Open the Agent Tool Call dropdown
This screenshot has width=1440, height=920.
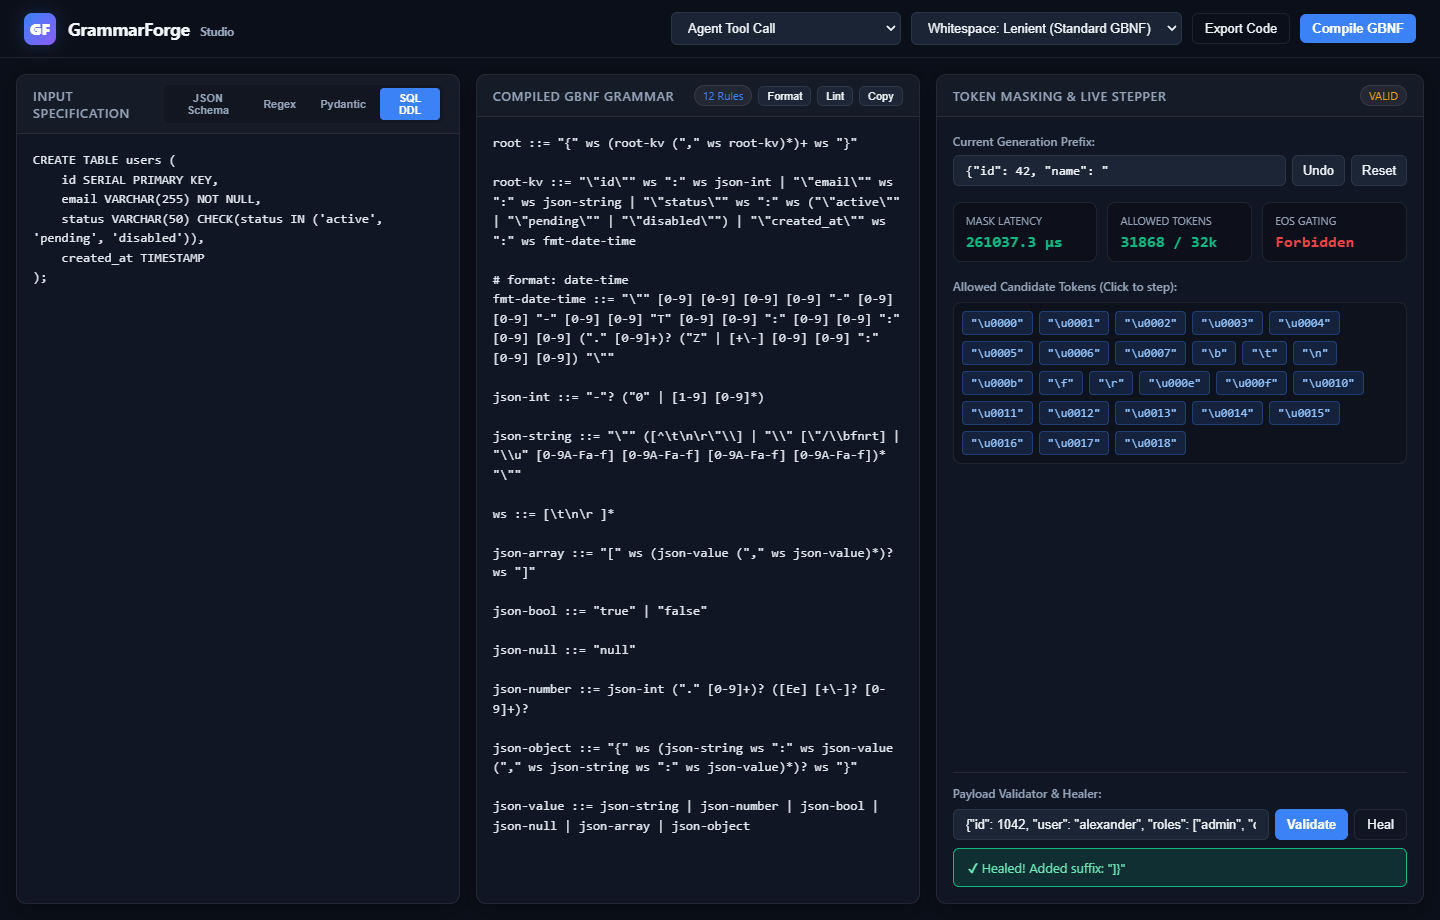coord(786,28)
